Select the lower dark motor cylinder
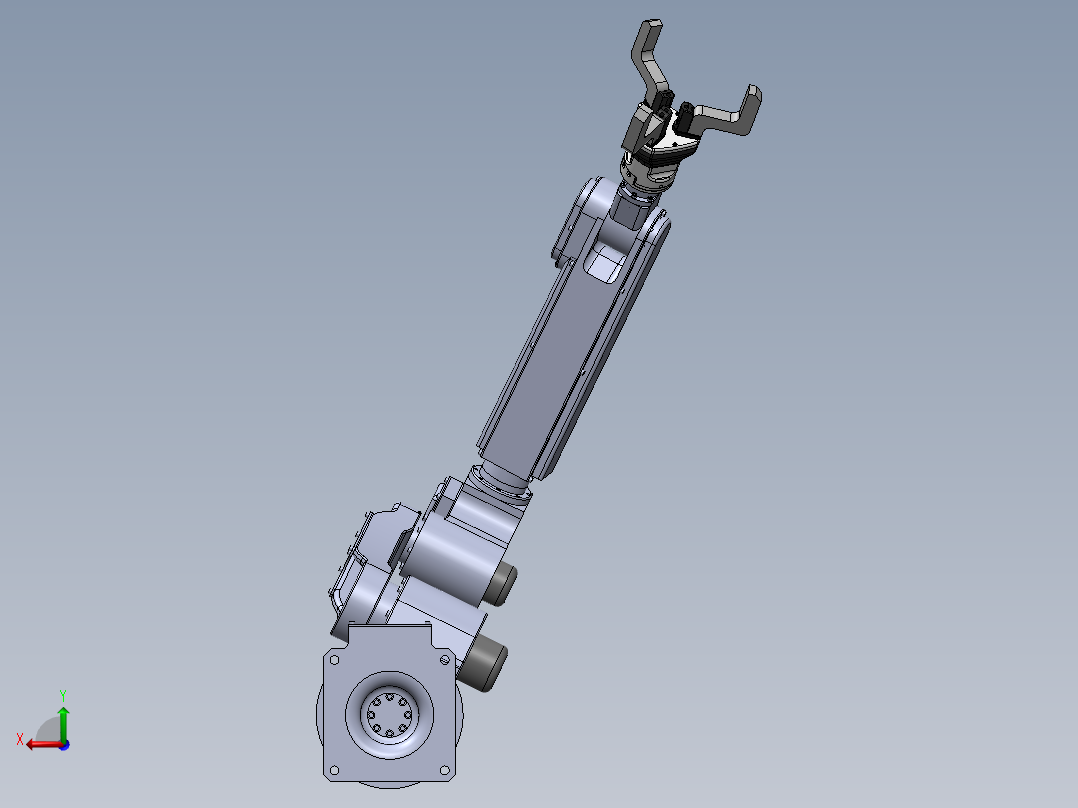1078x808 pixels. tap(484, 662)
